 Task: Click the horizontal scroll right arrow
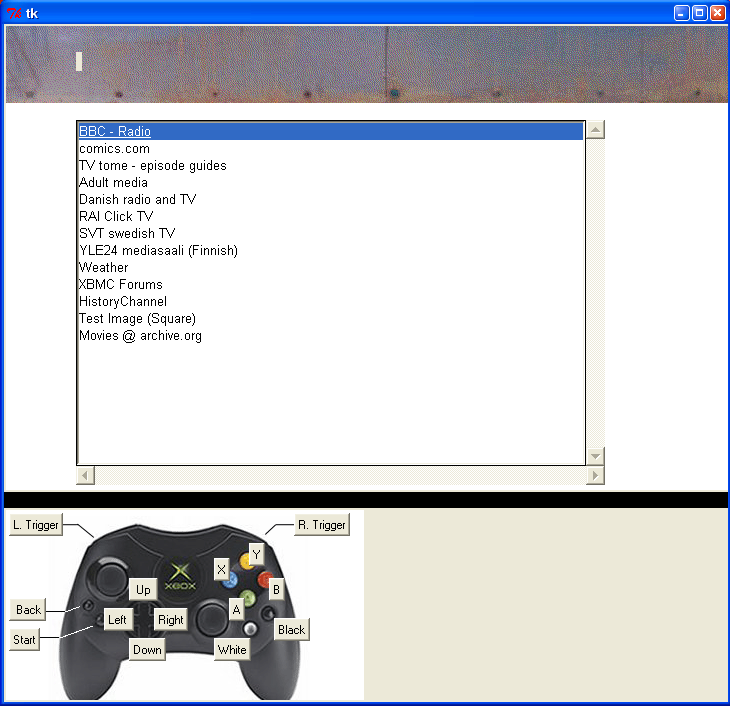point(595,475)
